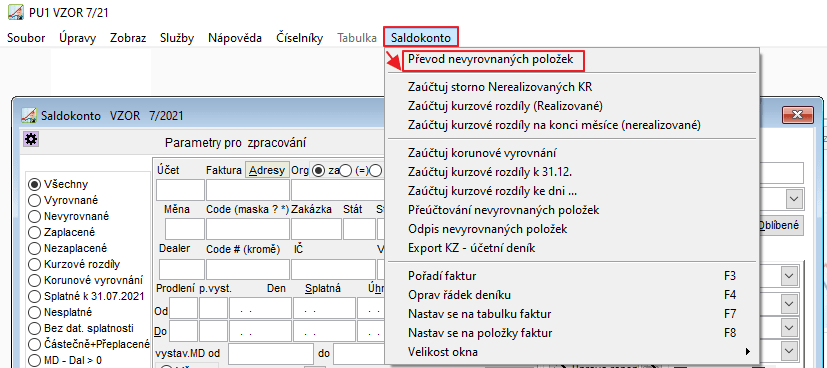The image size is (827, 368).
Task: Select the MD - Dal > 0 option
Action: coord(34,361)
